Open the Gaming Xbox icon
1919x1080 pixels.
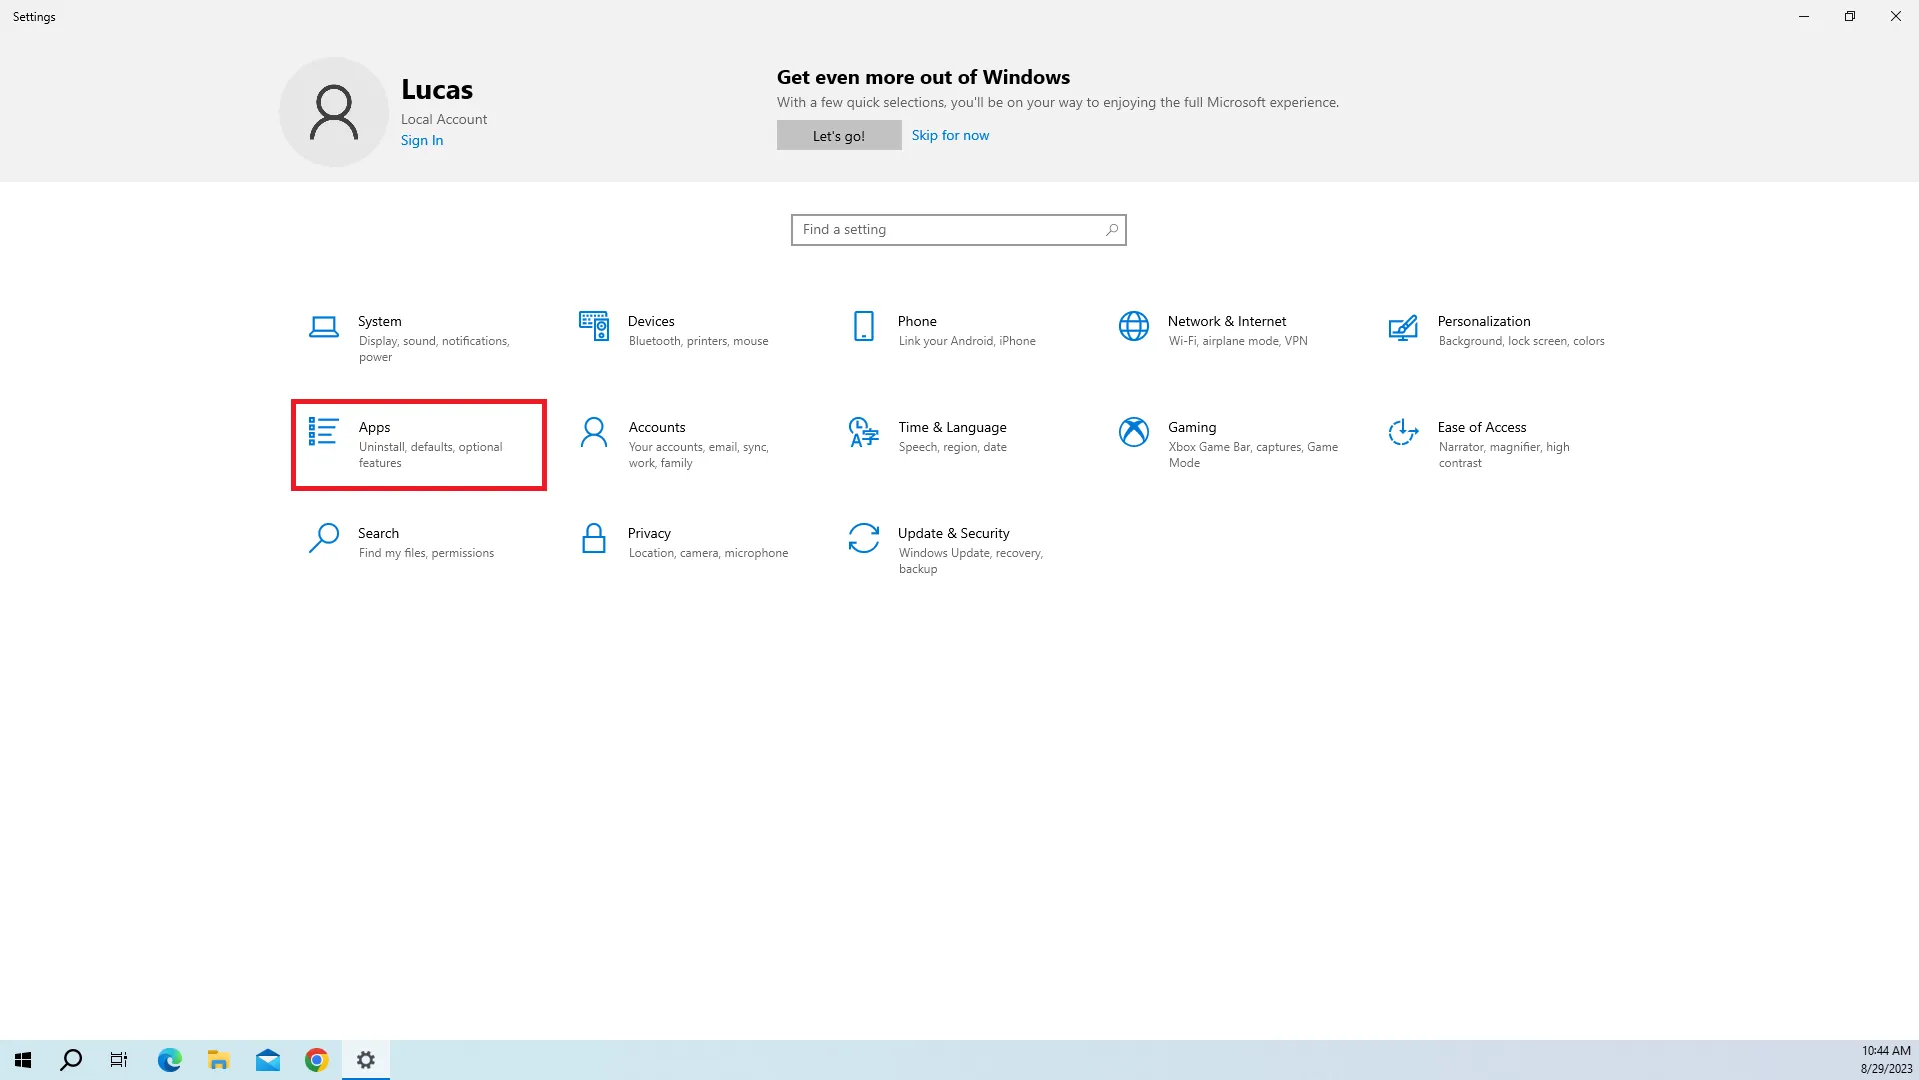point(1133,432)
